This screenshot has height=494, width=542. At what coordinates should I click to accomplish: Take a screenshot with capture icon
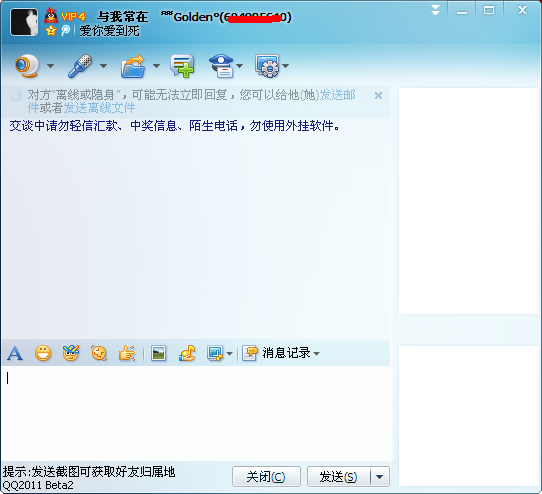(x=215, y=353)
